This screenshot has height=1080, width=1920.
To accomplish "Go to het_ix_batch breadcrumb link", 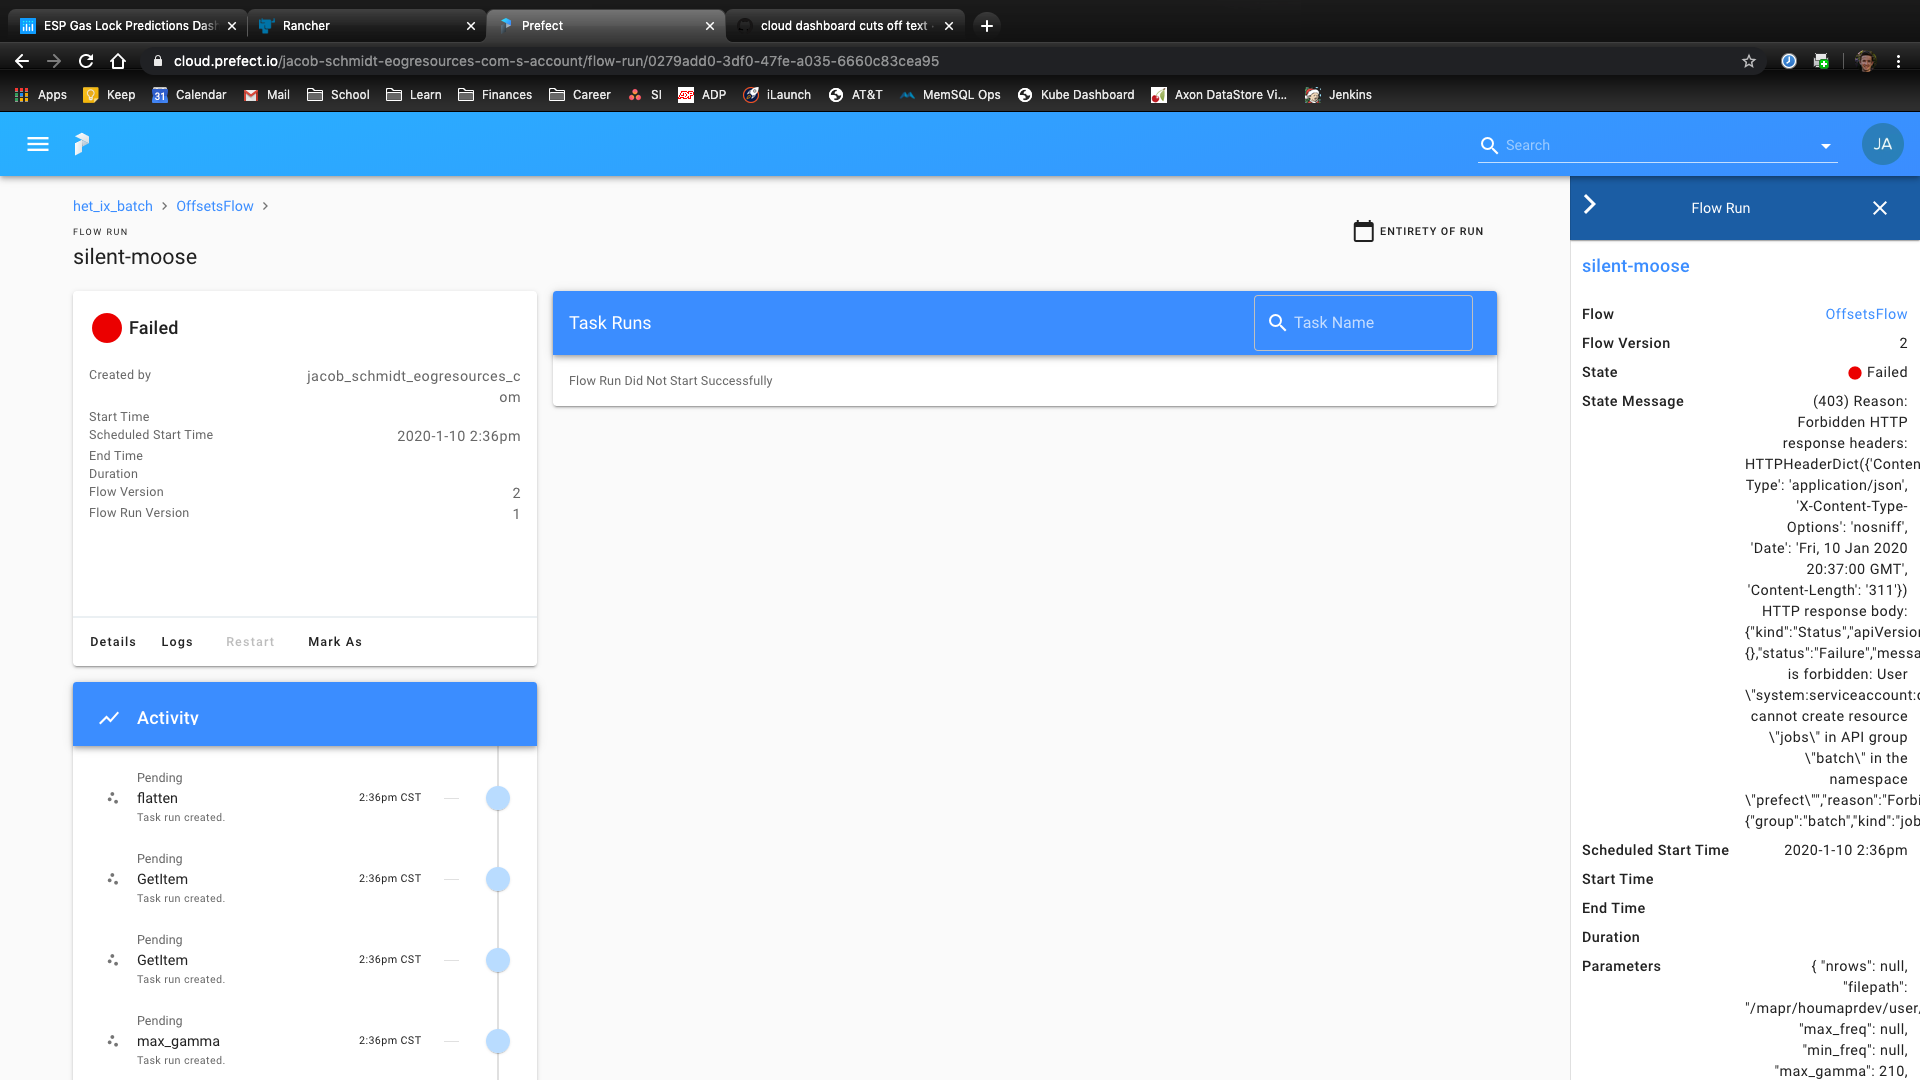I will click(x=113, y=206).
